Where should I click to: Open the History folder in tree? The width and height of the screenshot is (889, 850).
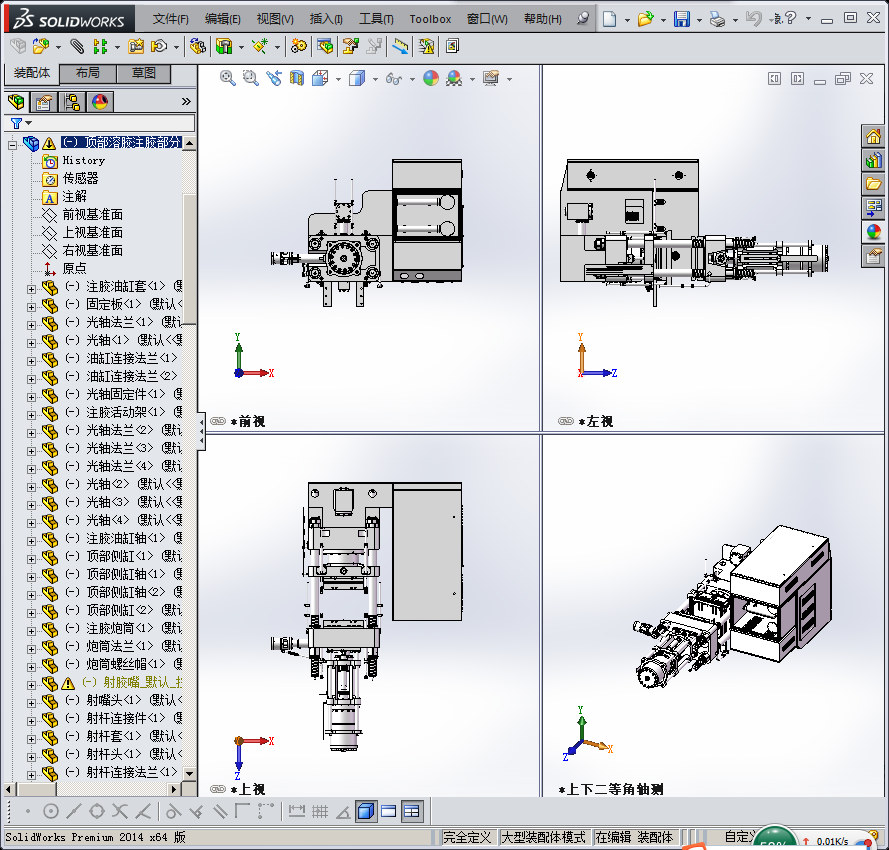click(x=83, y=160)
